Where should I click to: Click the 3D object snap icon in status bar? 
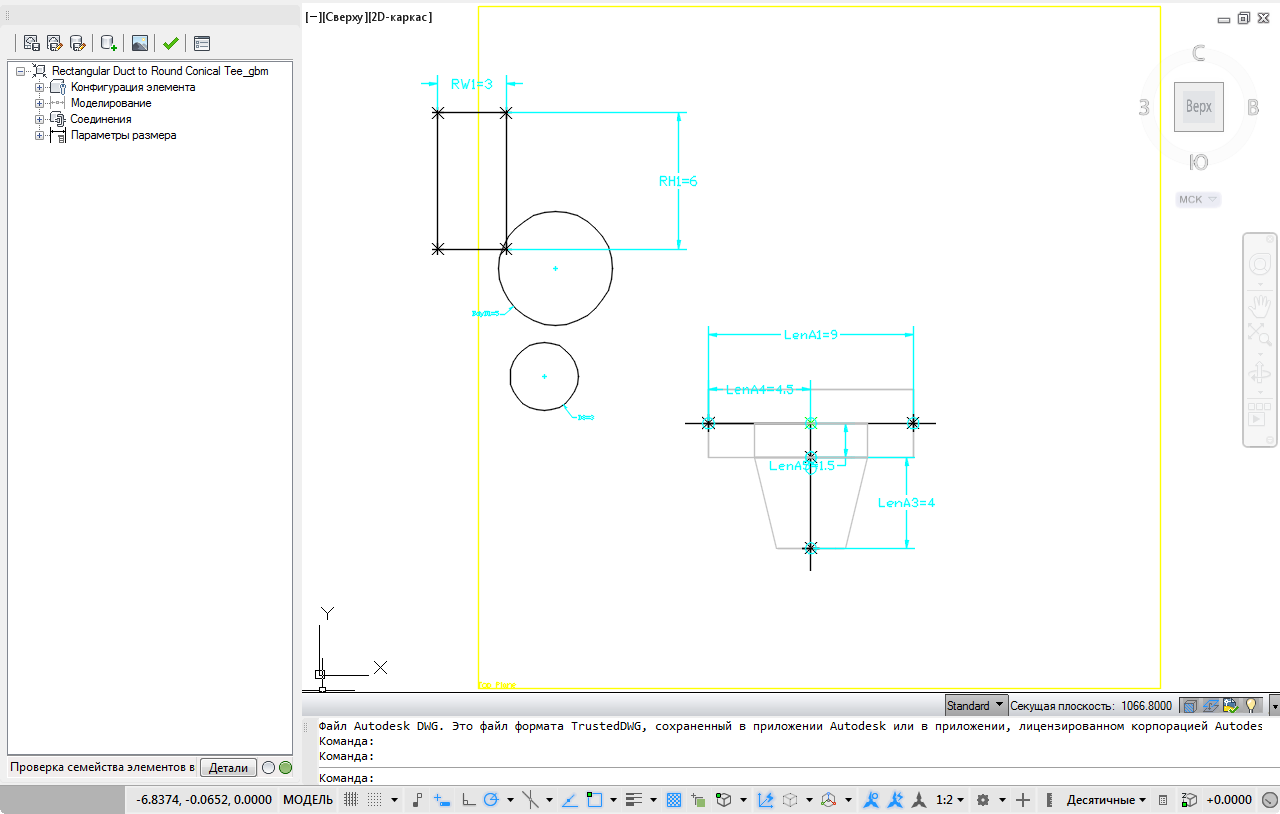[x=723, y=800]
